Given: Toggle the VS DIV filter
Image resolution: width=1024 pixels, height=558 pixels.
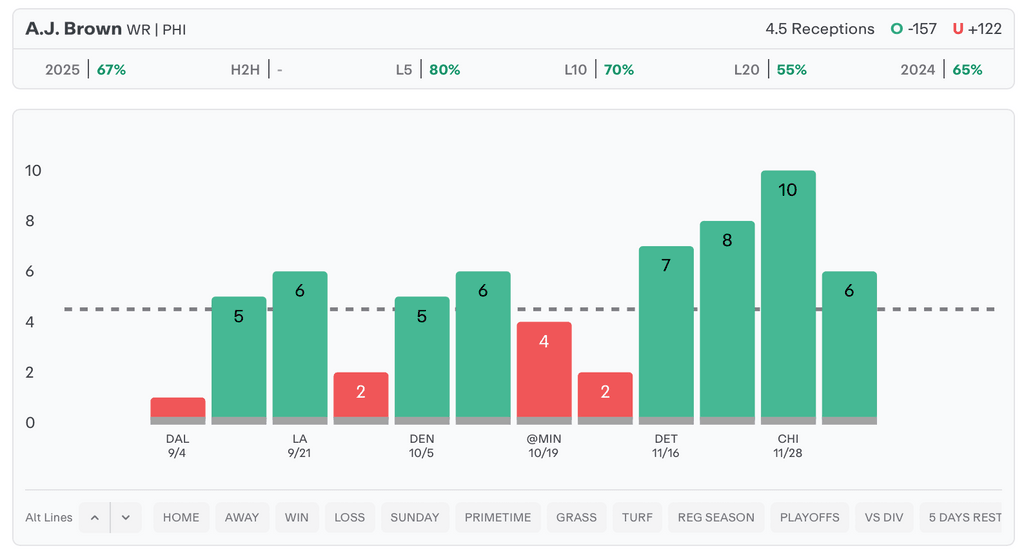Looking at the screenshot, I should (883, 517).
